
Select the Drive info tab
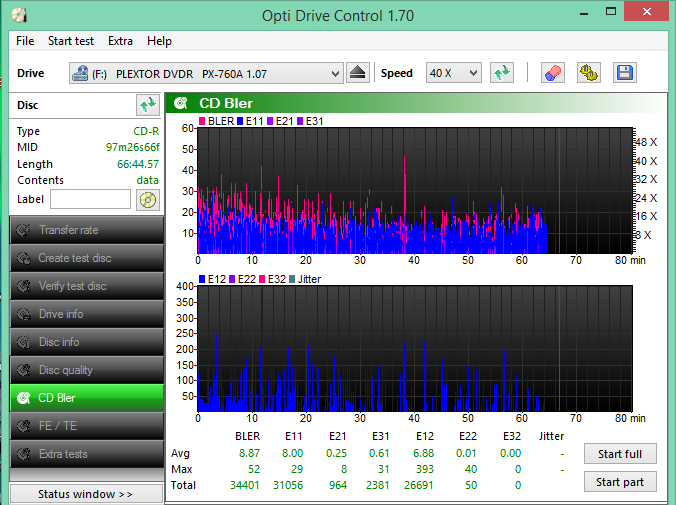[87, 314]
